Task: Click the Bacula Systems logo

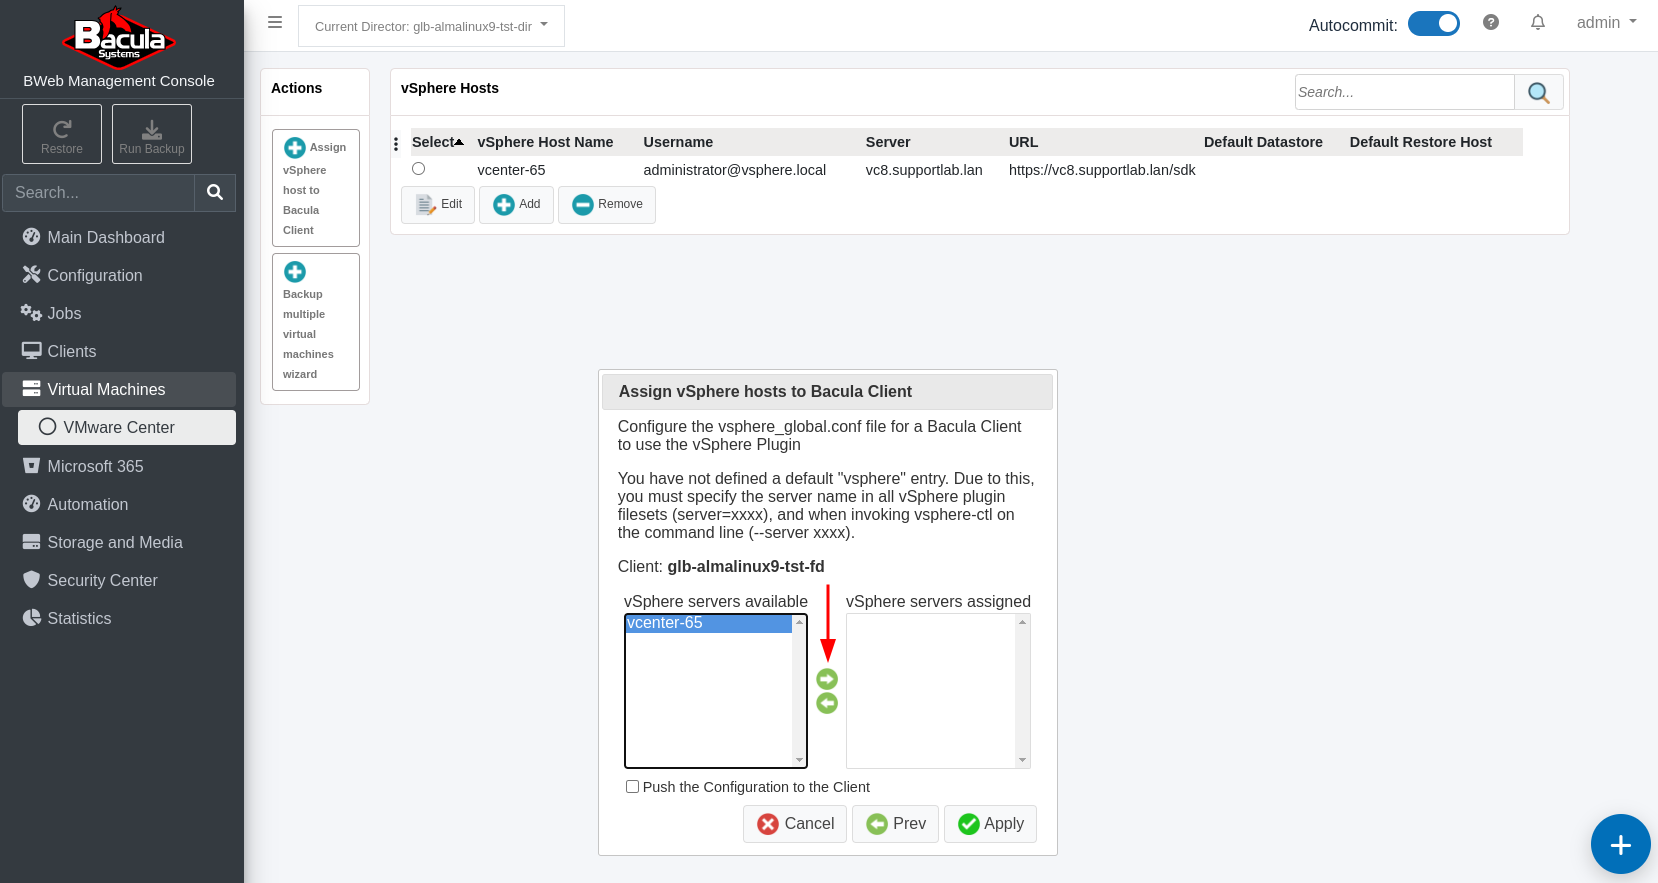Action: (119, 38)
